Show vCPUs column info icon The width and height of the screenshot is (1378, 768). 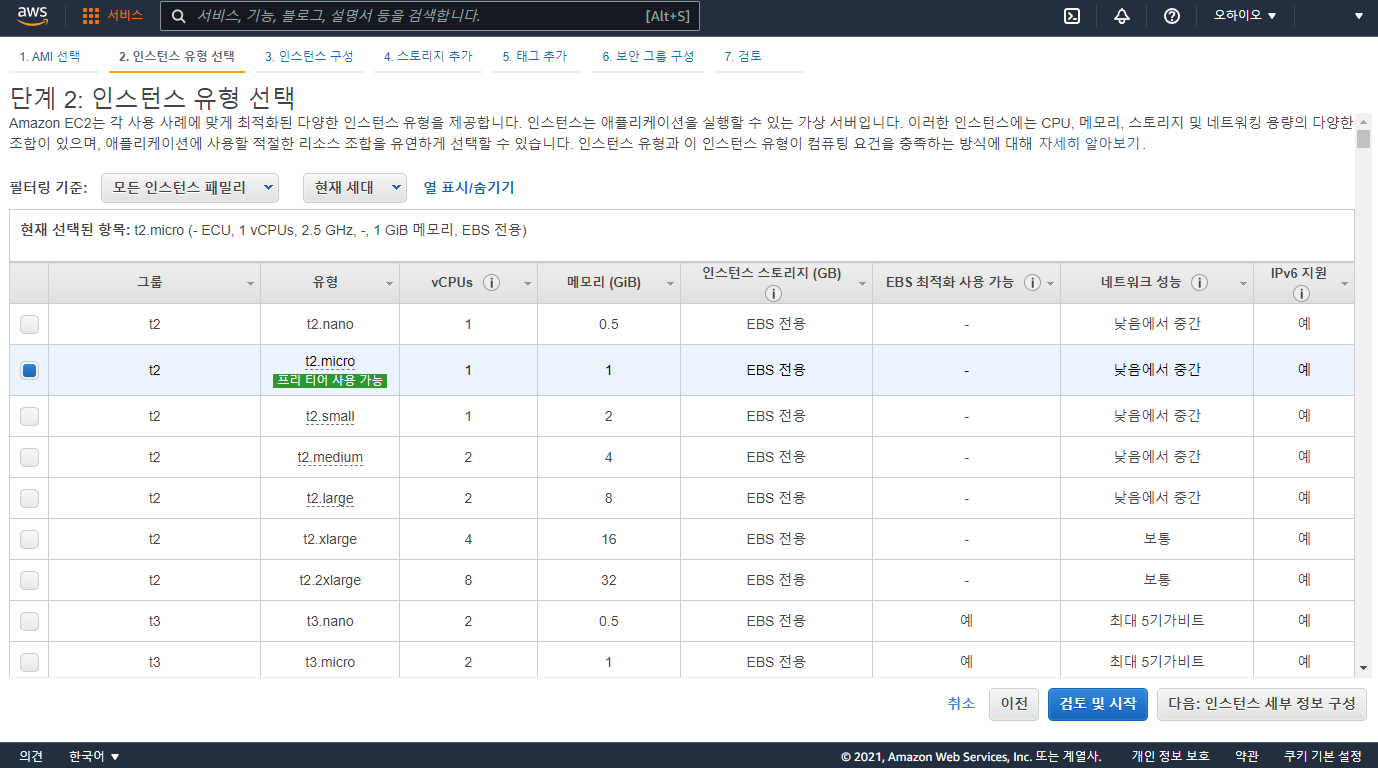491,282
